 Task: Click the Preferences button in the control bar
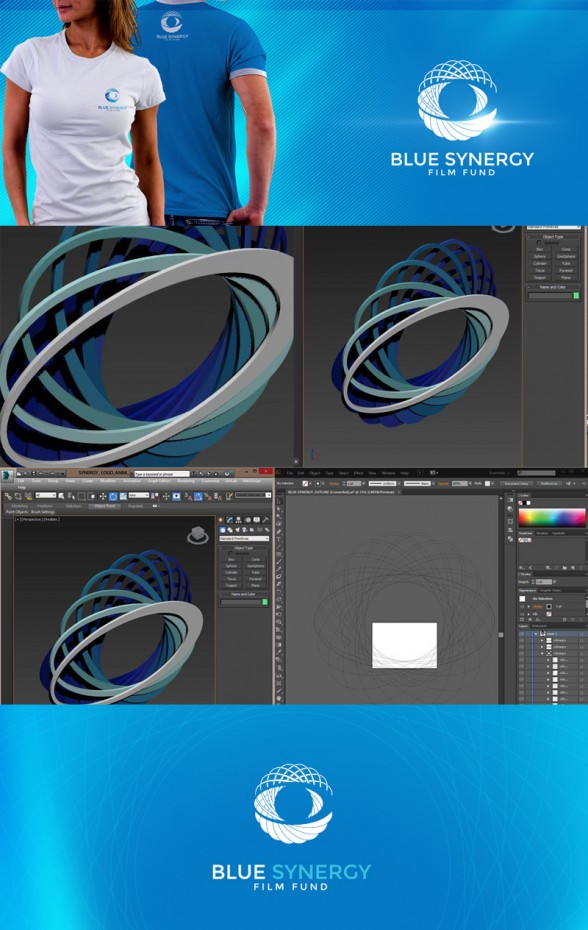coord(549,483)
